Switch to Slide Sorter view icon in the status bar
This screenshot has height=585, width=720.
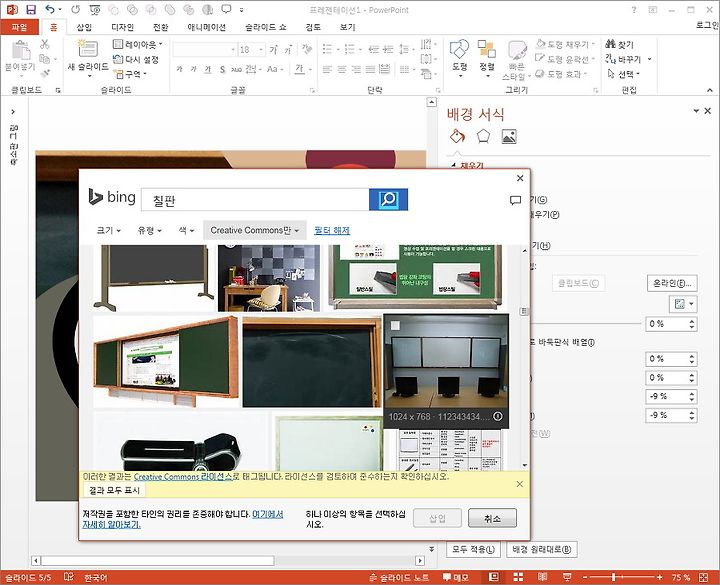[x=518, y=577]
